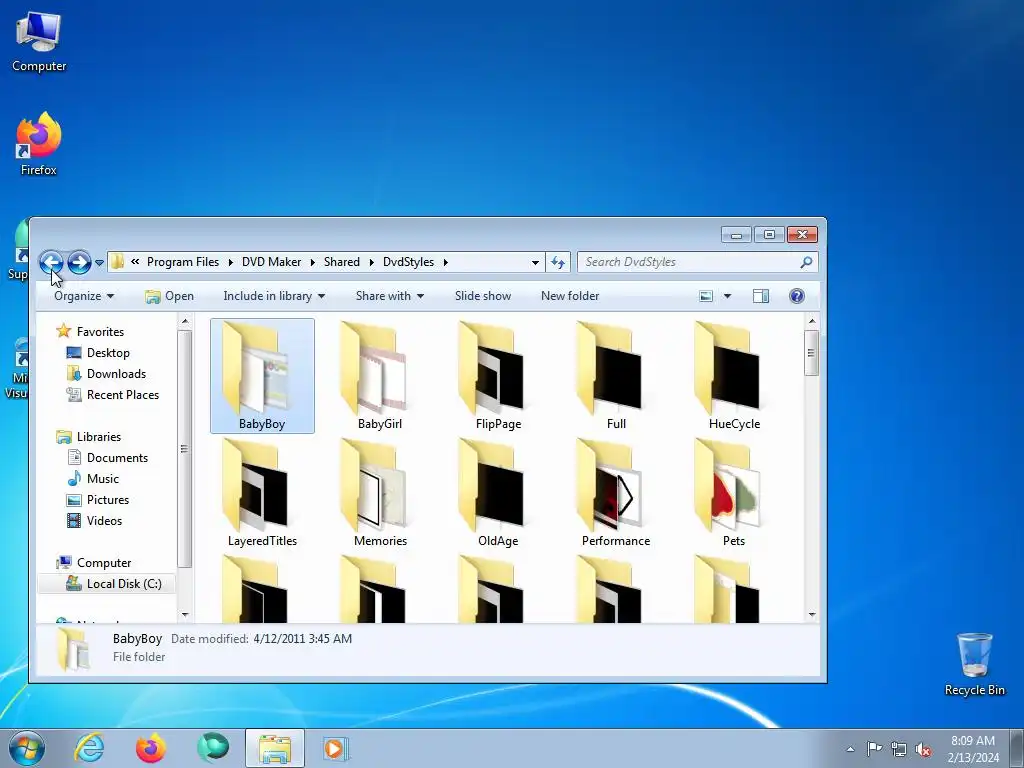Select Computer in navigation pane
The height and width of the screenshot is (768, 1024).
coord(103,563)
